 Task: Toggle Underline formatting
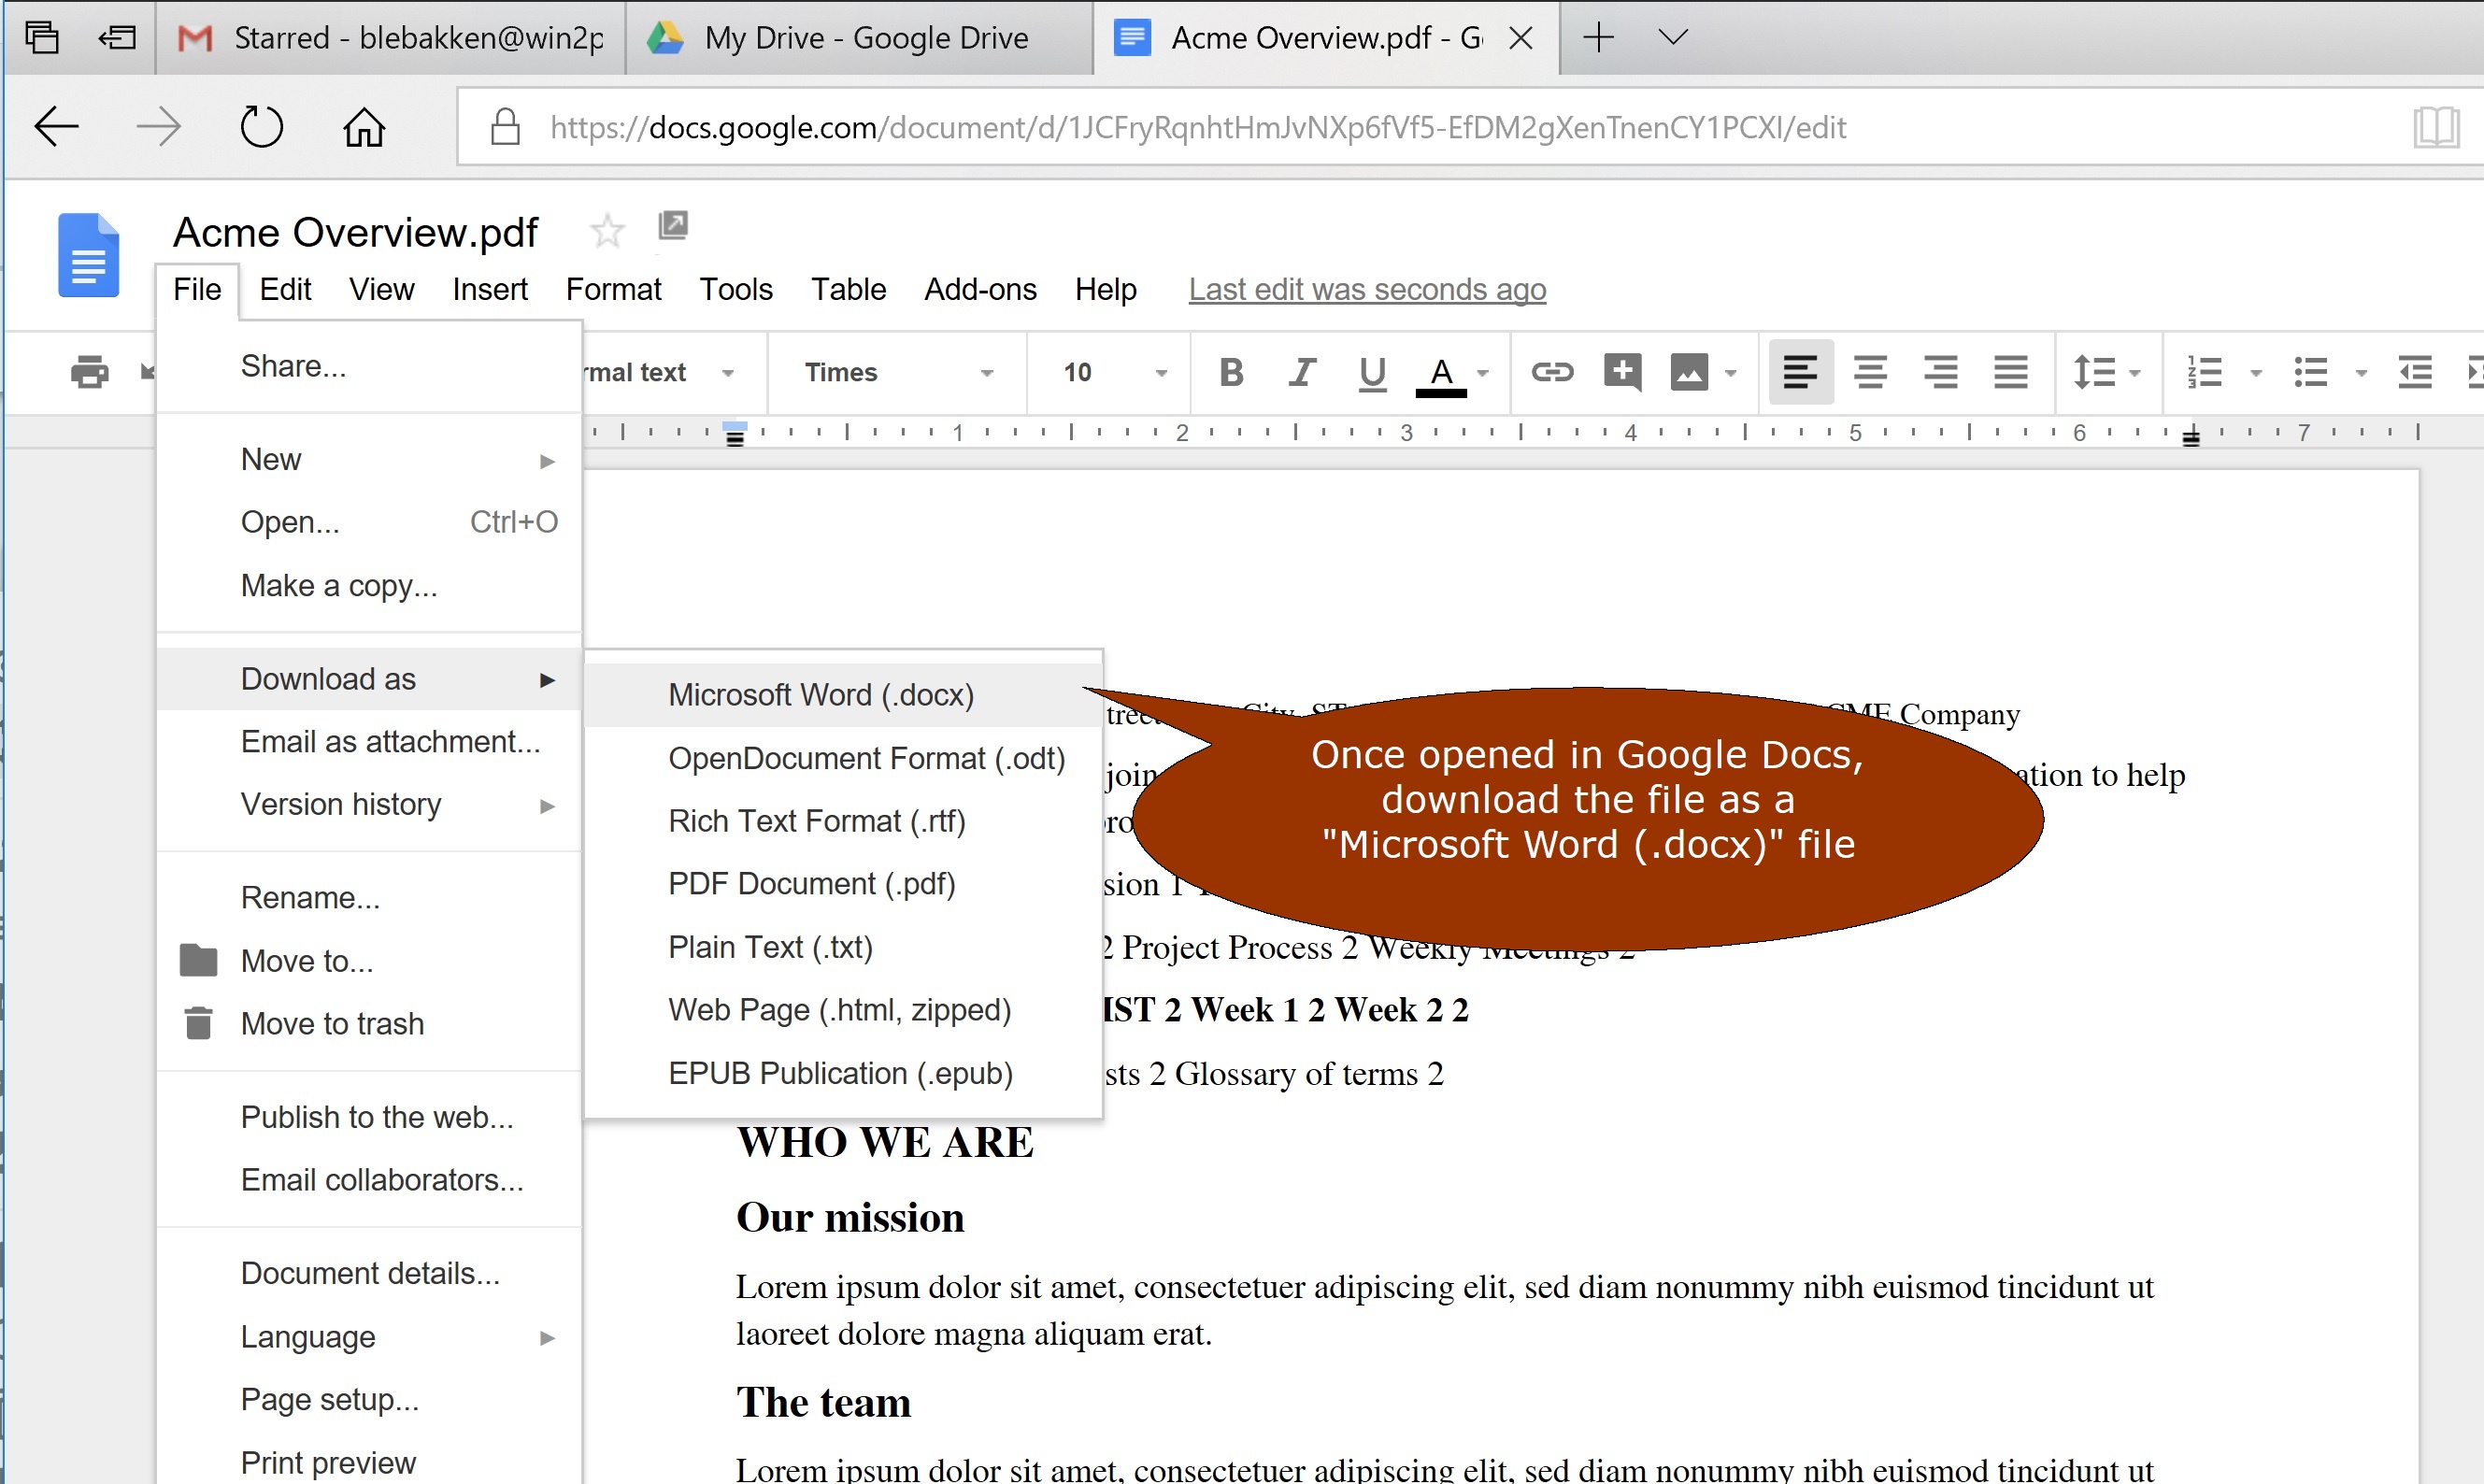tap(1372, 374)
